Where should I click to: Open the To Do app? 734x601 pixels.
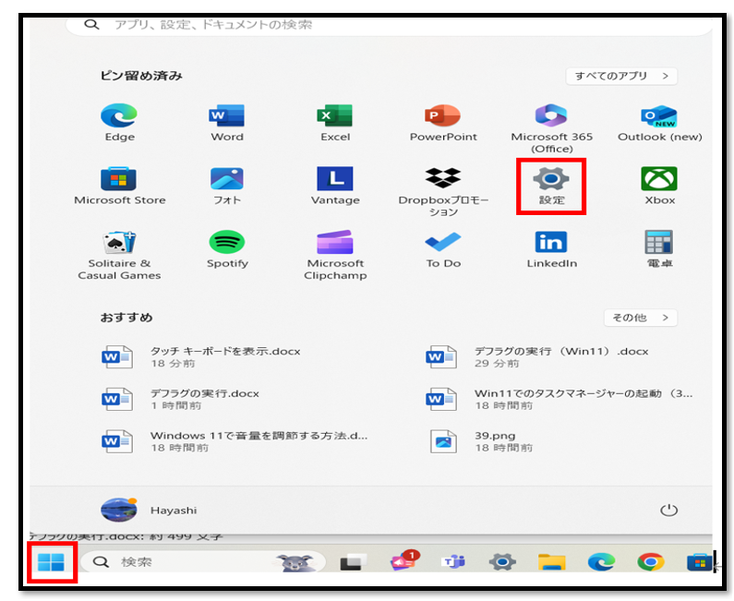tap(443, 249)
